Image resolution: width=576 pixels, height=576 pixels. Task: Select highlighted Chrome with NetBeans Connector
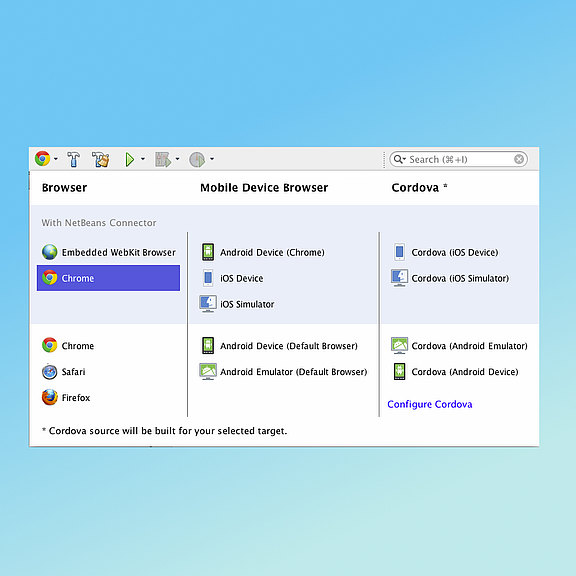coord(108,278)
